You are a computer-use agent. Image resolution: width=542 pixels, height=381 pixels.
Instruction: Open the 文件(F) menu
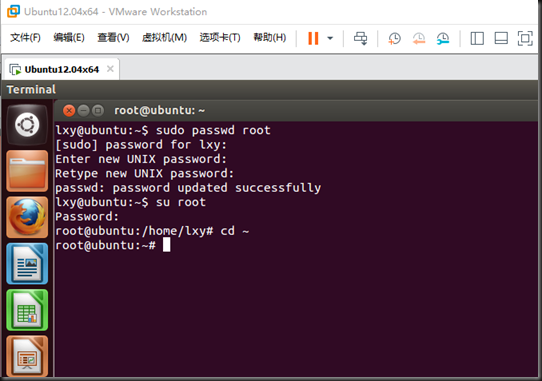coord(25,37)
